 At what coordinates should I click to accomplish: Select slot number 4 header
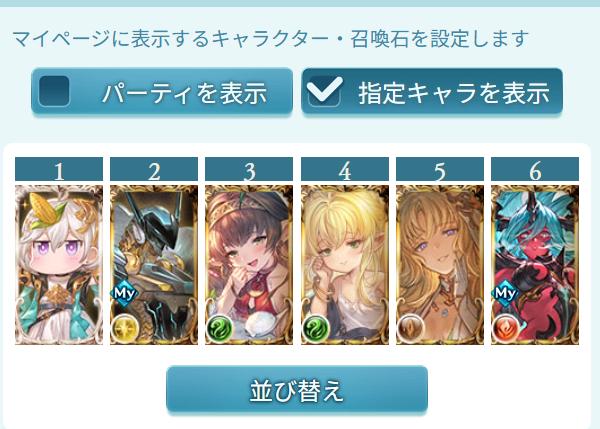click(345, 169)
